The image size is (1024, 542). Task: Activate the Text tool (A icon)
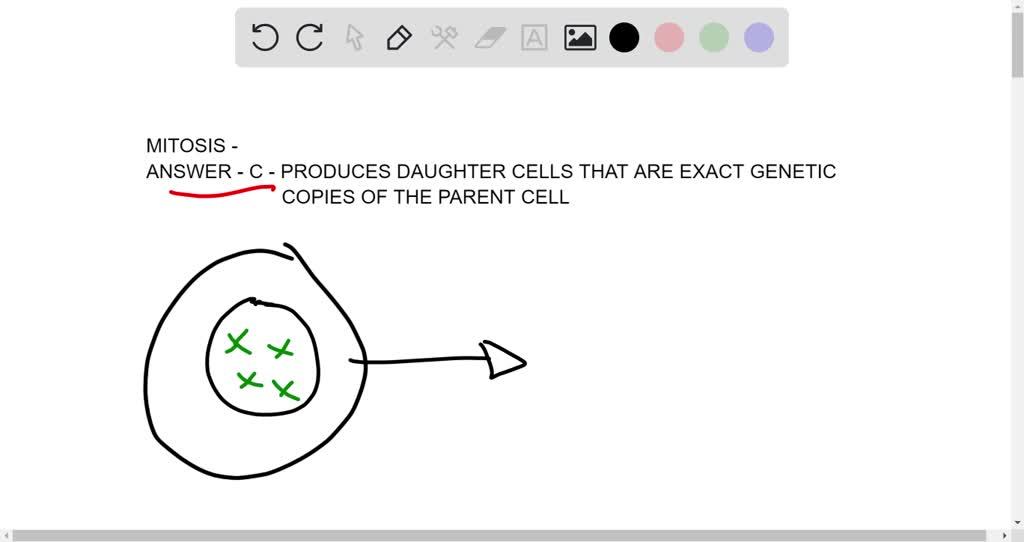click(x=535, y=38)
